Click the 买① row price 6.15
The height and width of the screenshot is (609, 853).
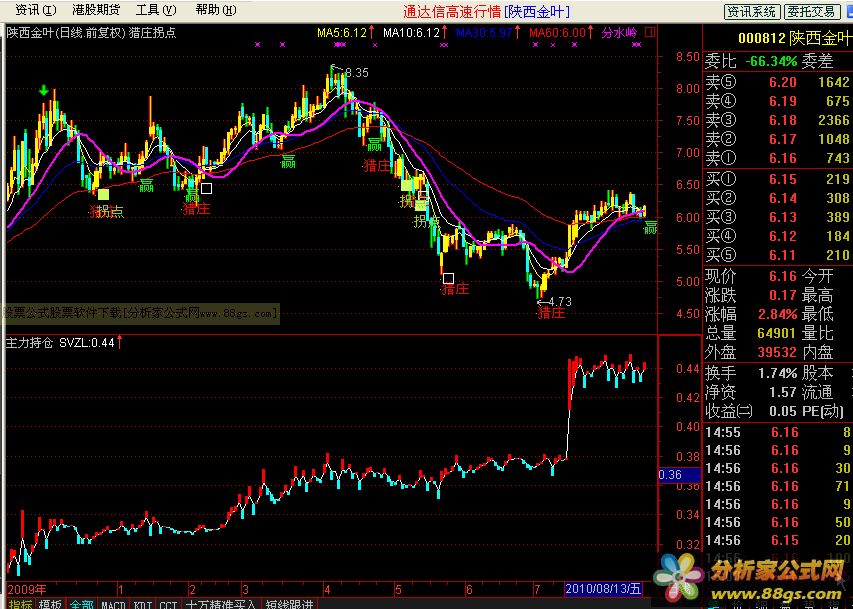tap(782, 179)
